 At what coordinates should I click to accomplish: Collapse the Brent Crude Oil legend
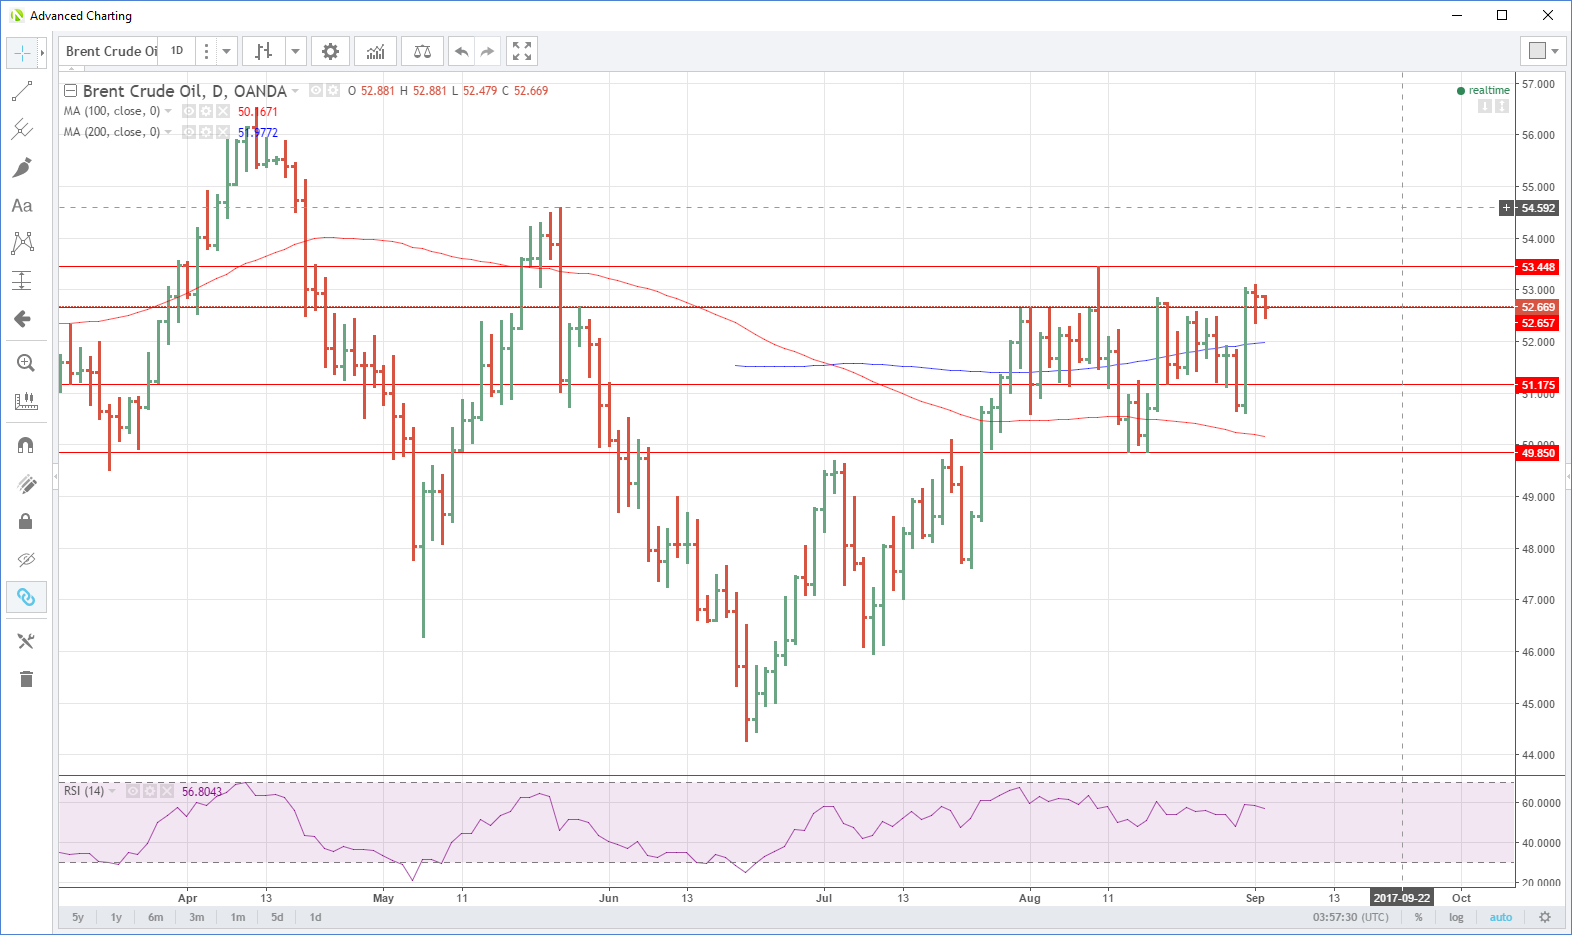click(x=70, y=90)
